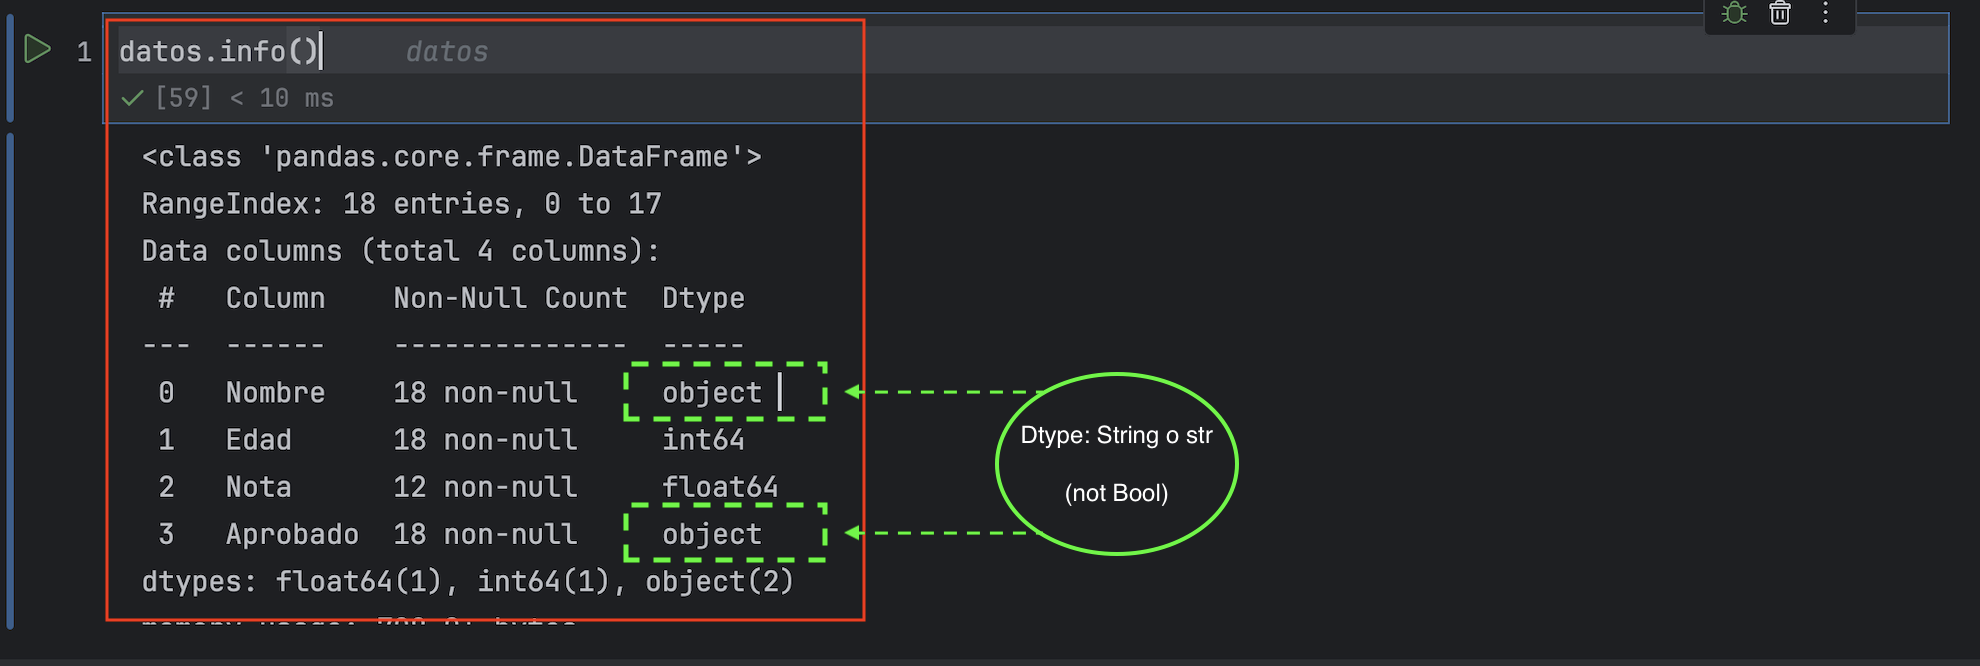Click the Aprobado column name
The width and height of the screenshot is (1980, 666).
tap(292, 535)
